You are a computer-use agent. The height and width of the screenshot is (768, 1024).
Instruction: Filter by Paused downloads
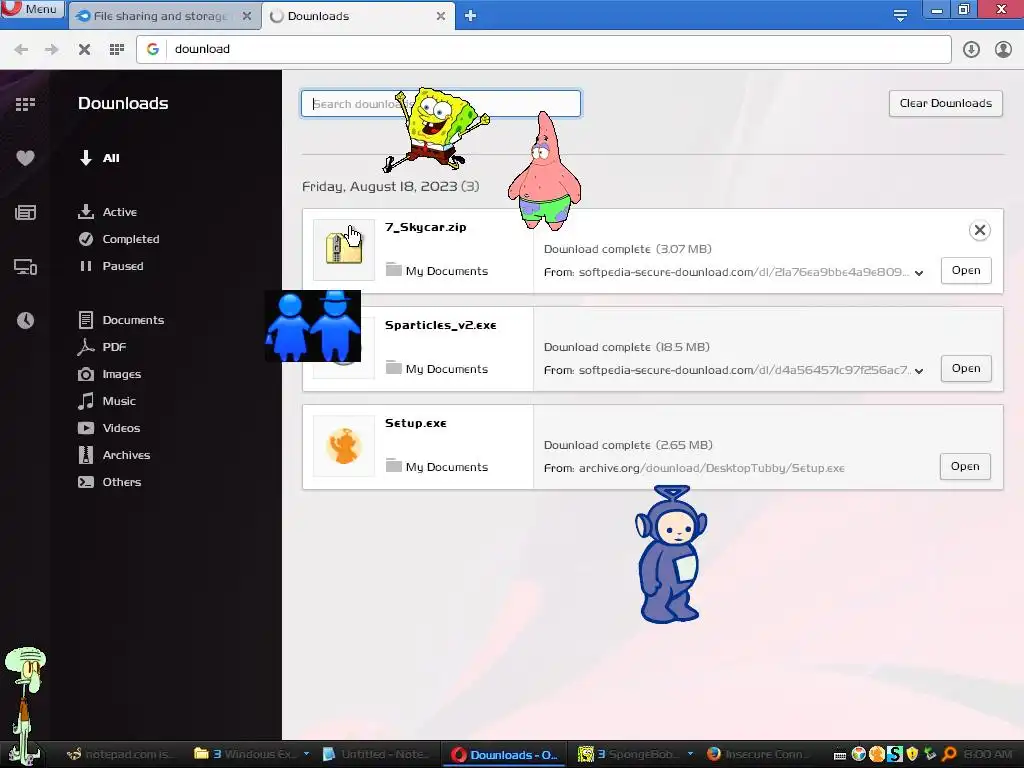[x=110, y=266]
